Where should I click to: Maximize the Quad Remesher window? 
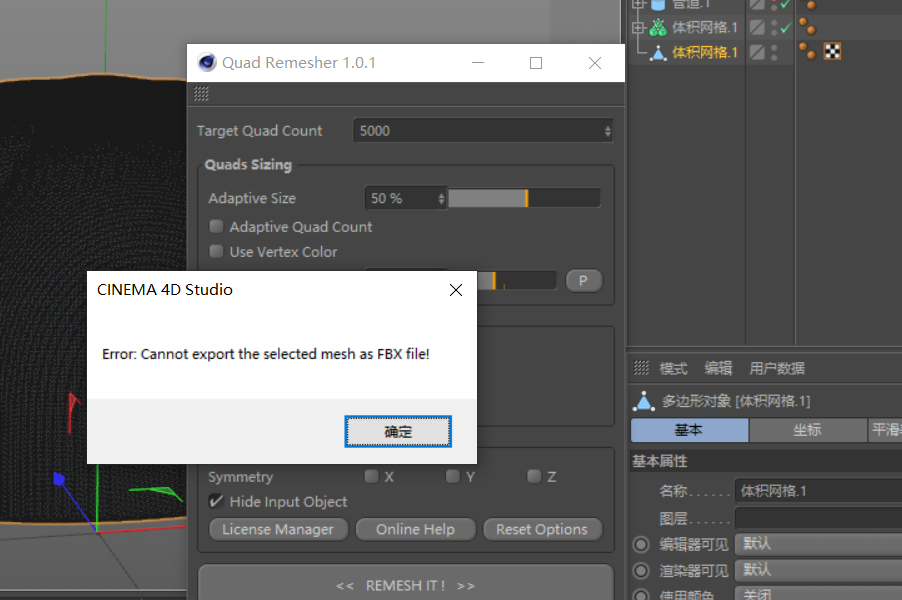click(x=536, y=63)
